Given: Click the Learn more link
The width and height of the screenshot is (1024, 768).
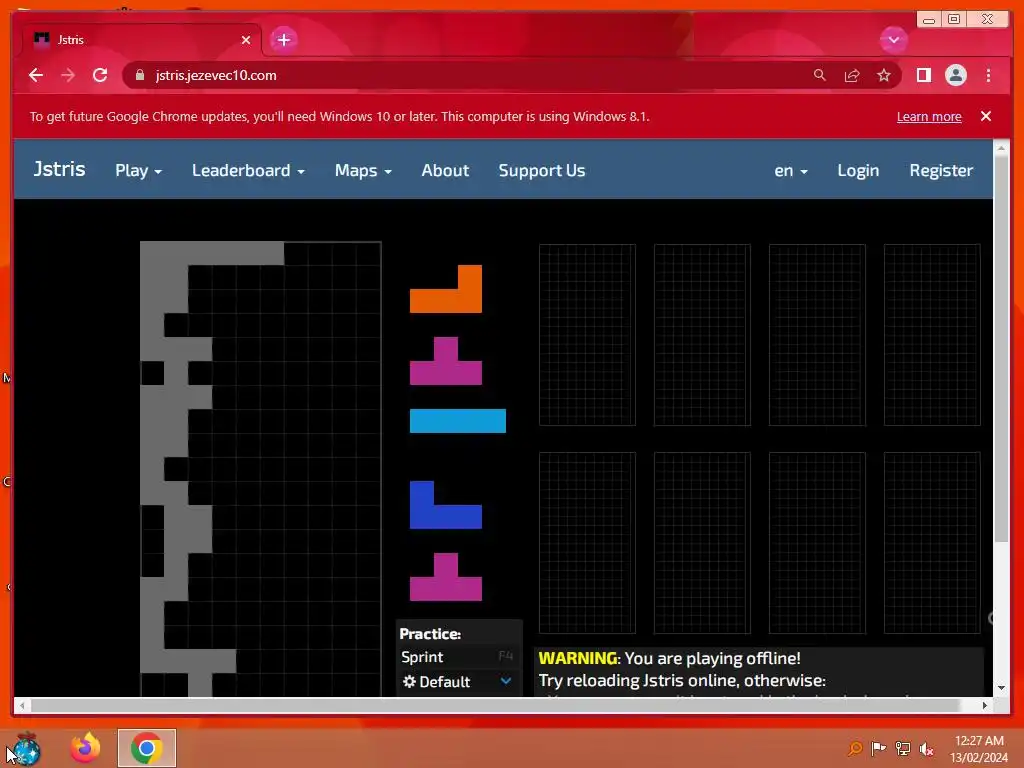Looking at the screenshot, I should (929, 117).
